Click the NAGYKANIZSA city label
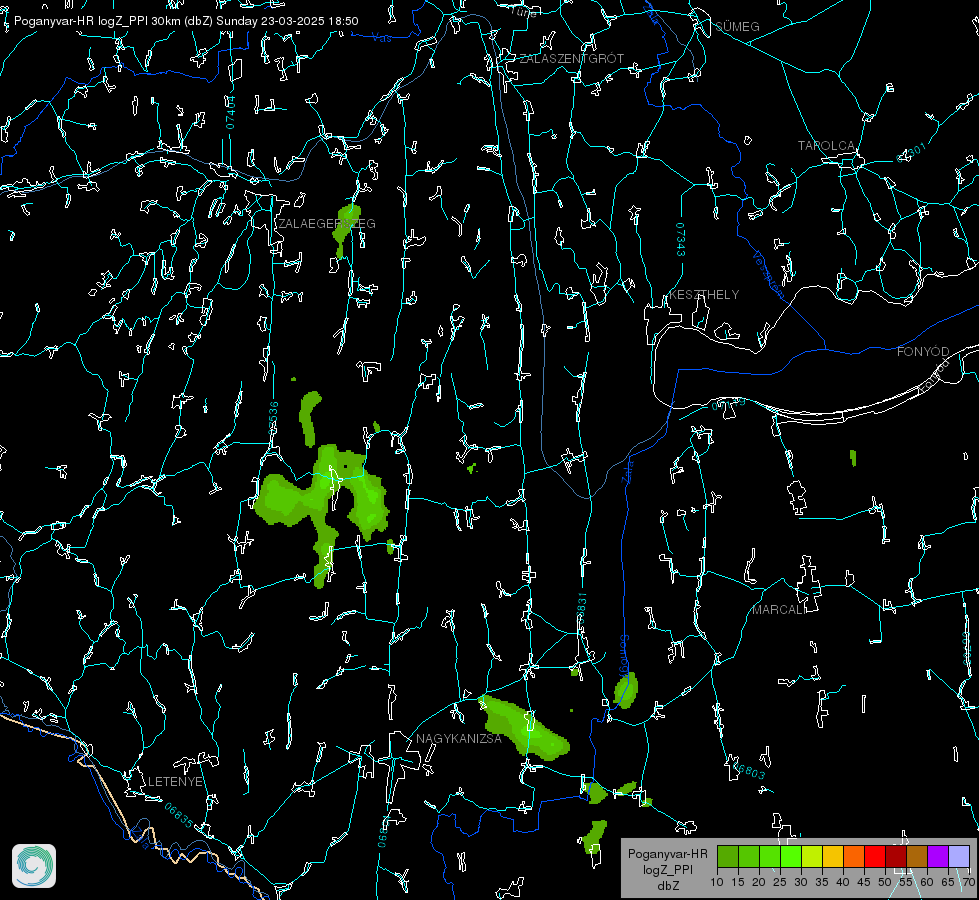The height and width of the screenshot is (900, 979). pos(459,738)
